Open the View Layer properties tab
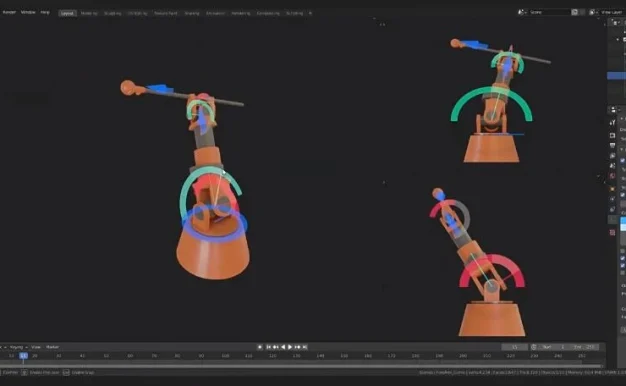The width and height of the screenshot is (626, 386). click(x=612, y=156)
